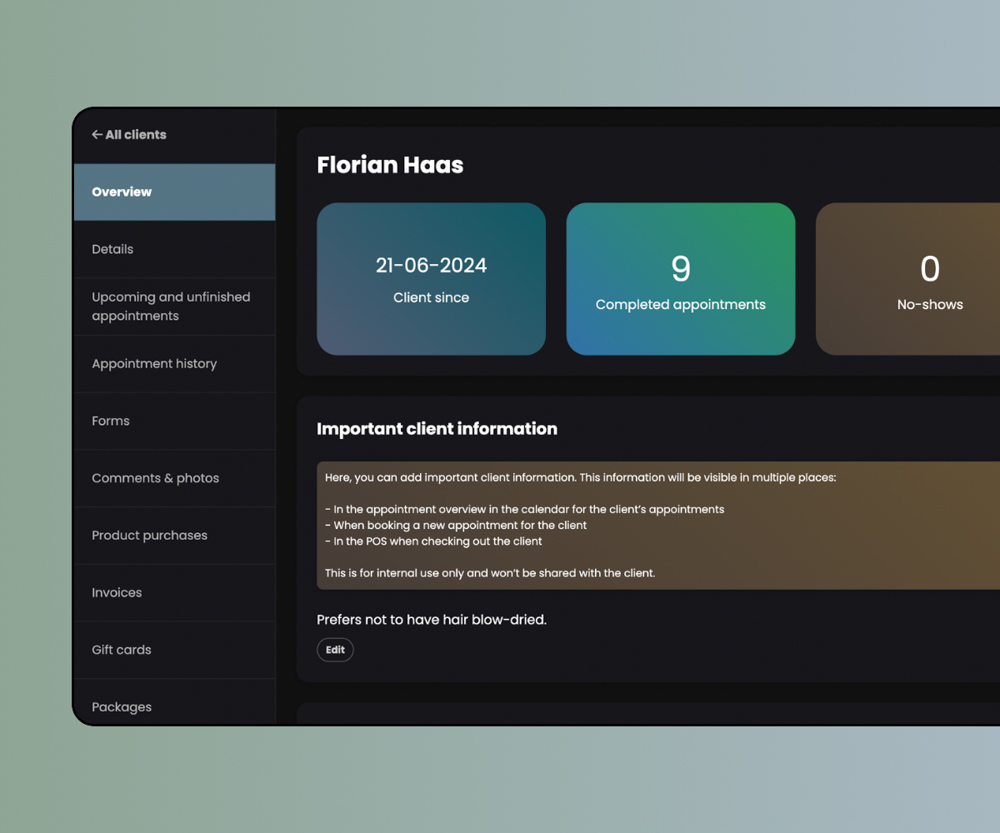Viewport: 1000px width, 833px height.
Task: Click the Client since 21-06-2024 card
Action: [431, 279]
